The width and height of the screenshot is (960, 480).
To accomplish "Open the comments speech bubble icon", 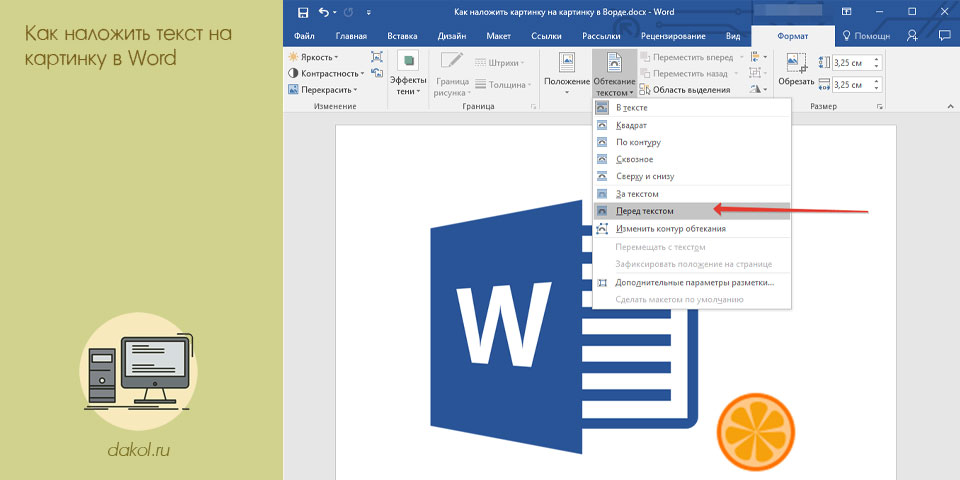I will tap(944, 36).
